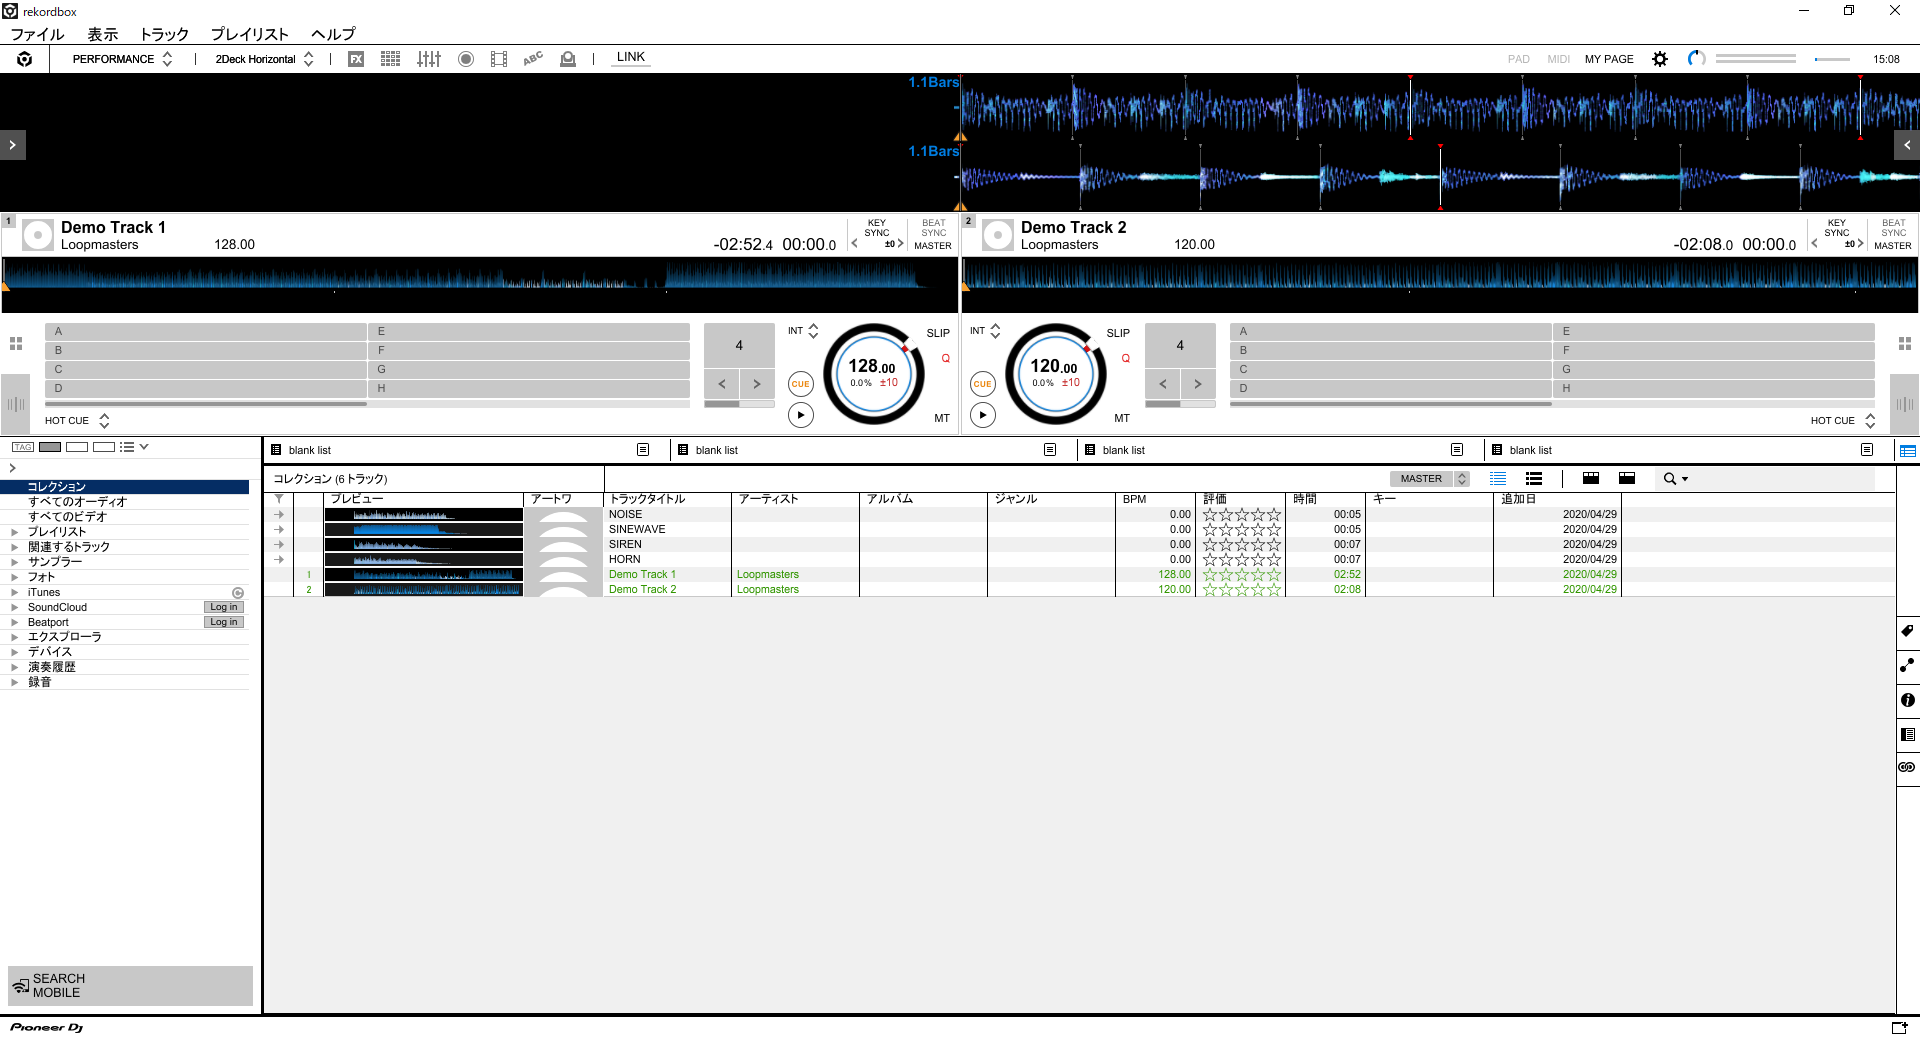The width and height of the screenshot is (1920, 1040).
Task: Play deck 1 with the play button
Action: pyautogui.click(x=801, y=415)
